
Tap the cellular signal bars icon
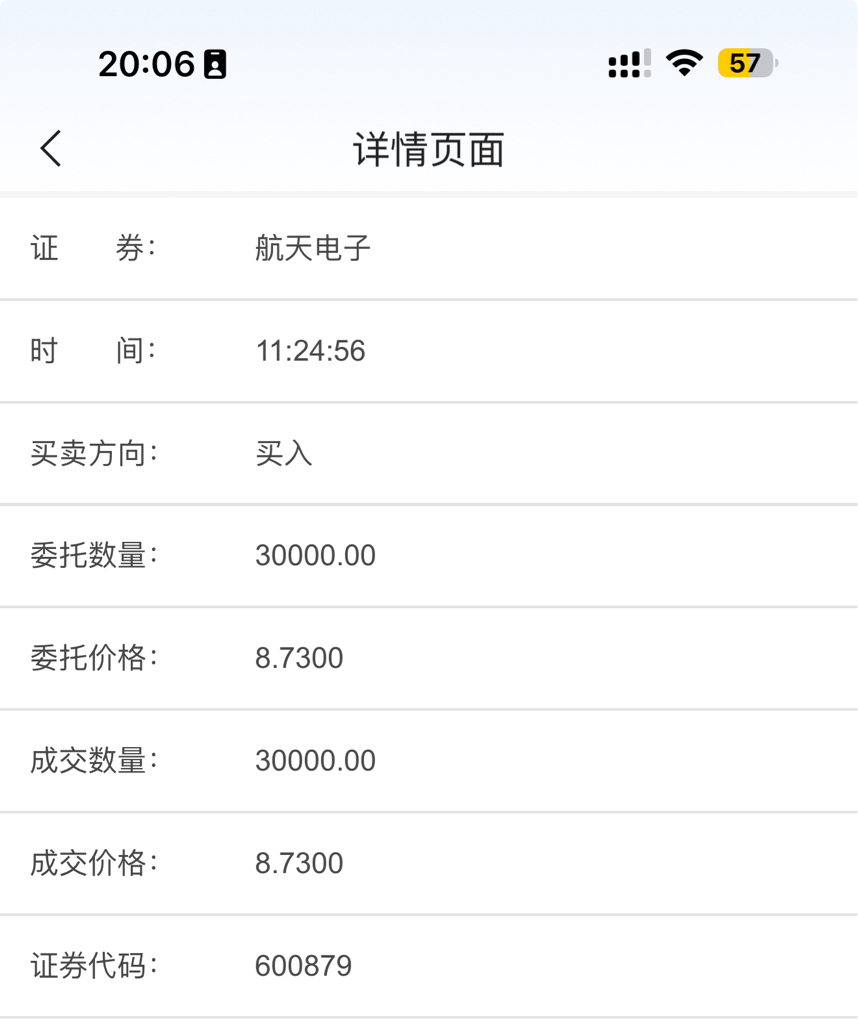(x=629, y=63)
